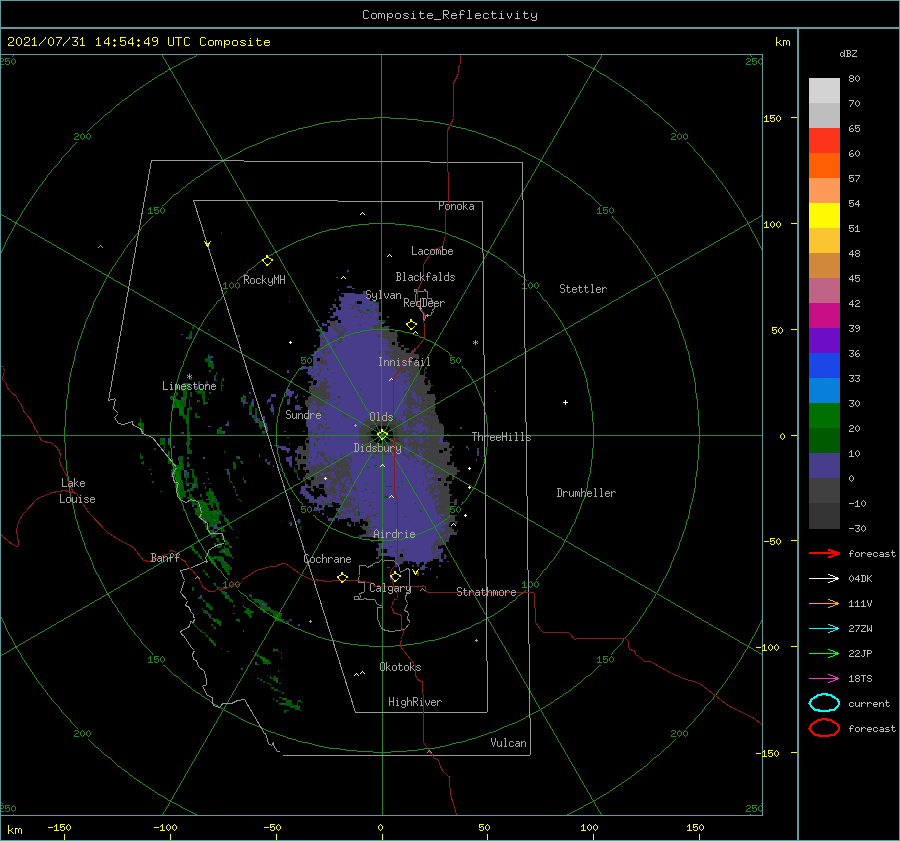
Task: Click the Lake Louise label
Action: 77,491
